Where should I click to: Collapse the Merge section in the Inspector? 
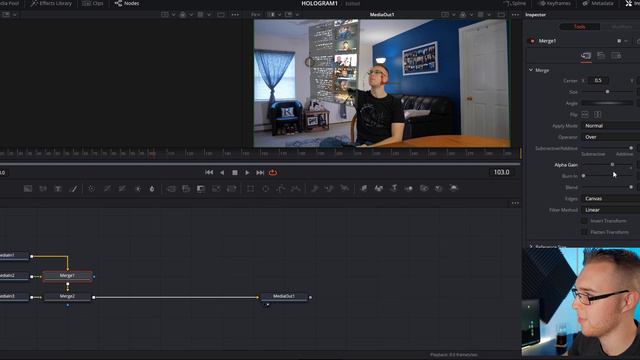531,70
